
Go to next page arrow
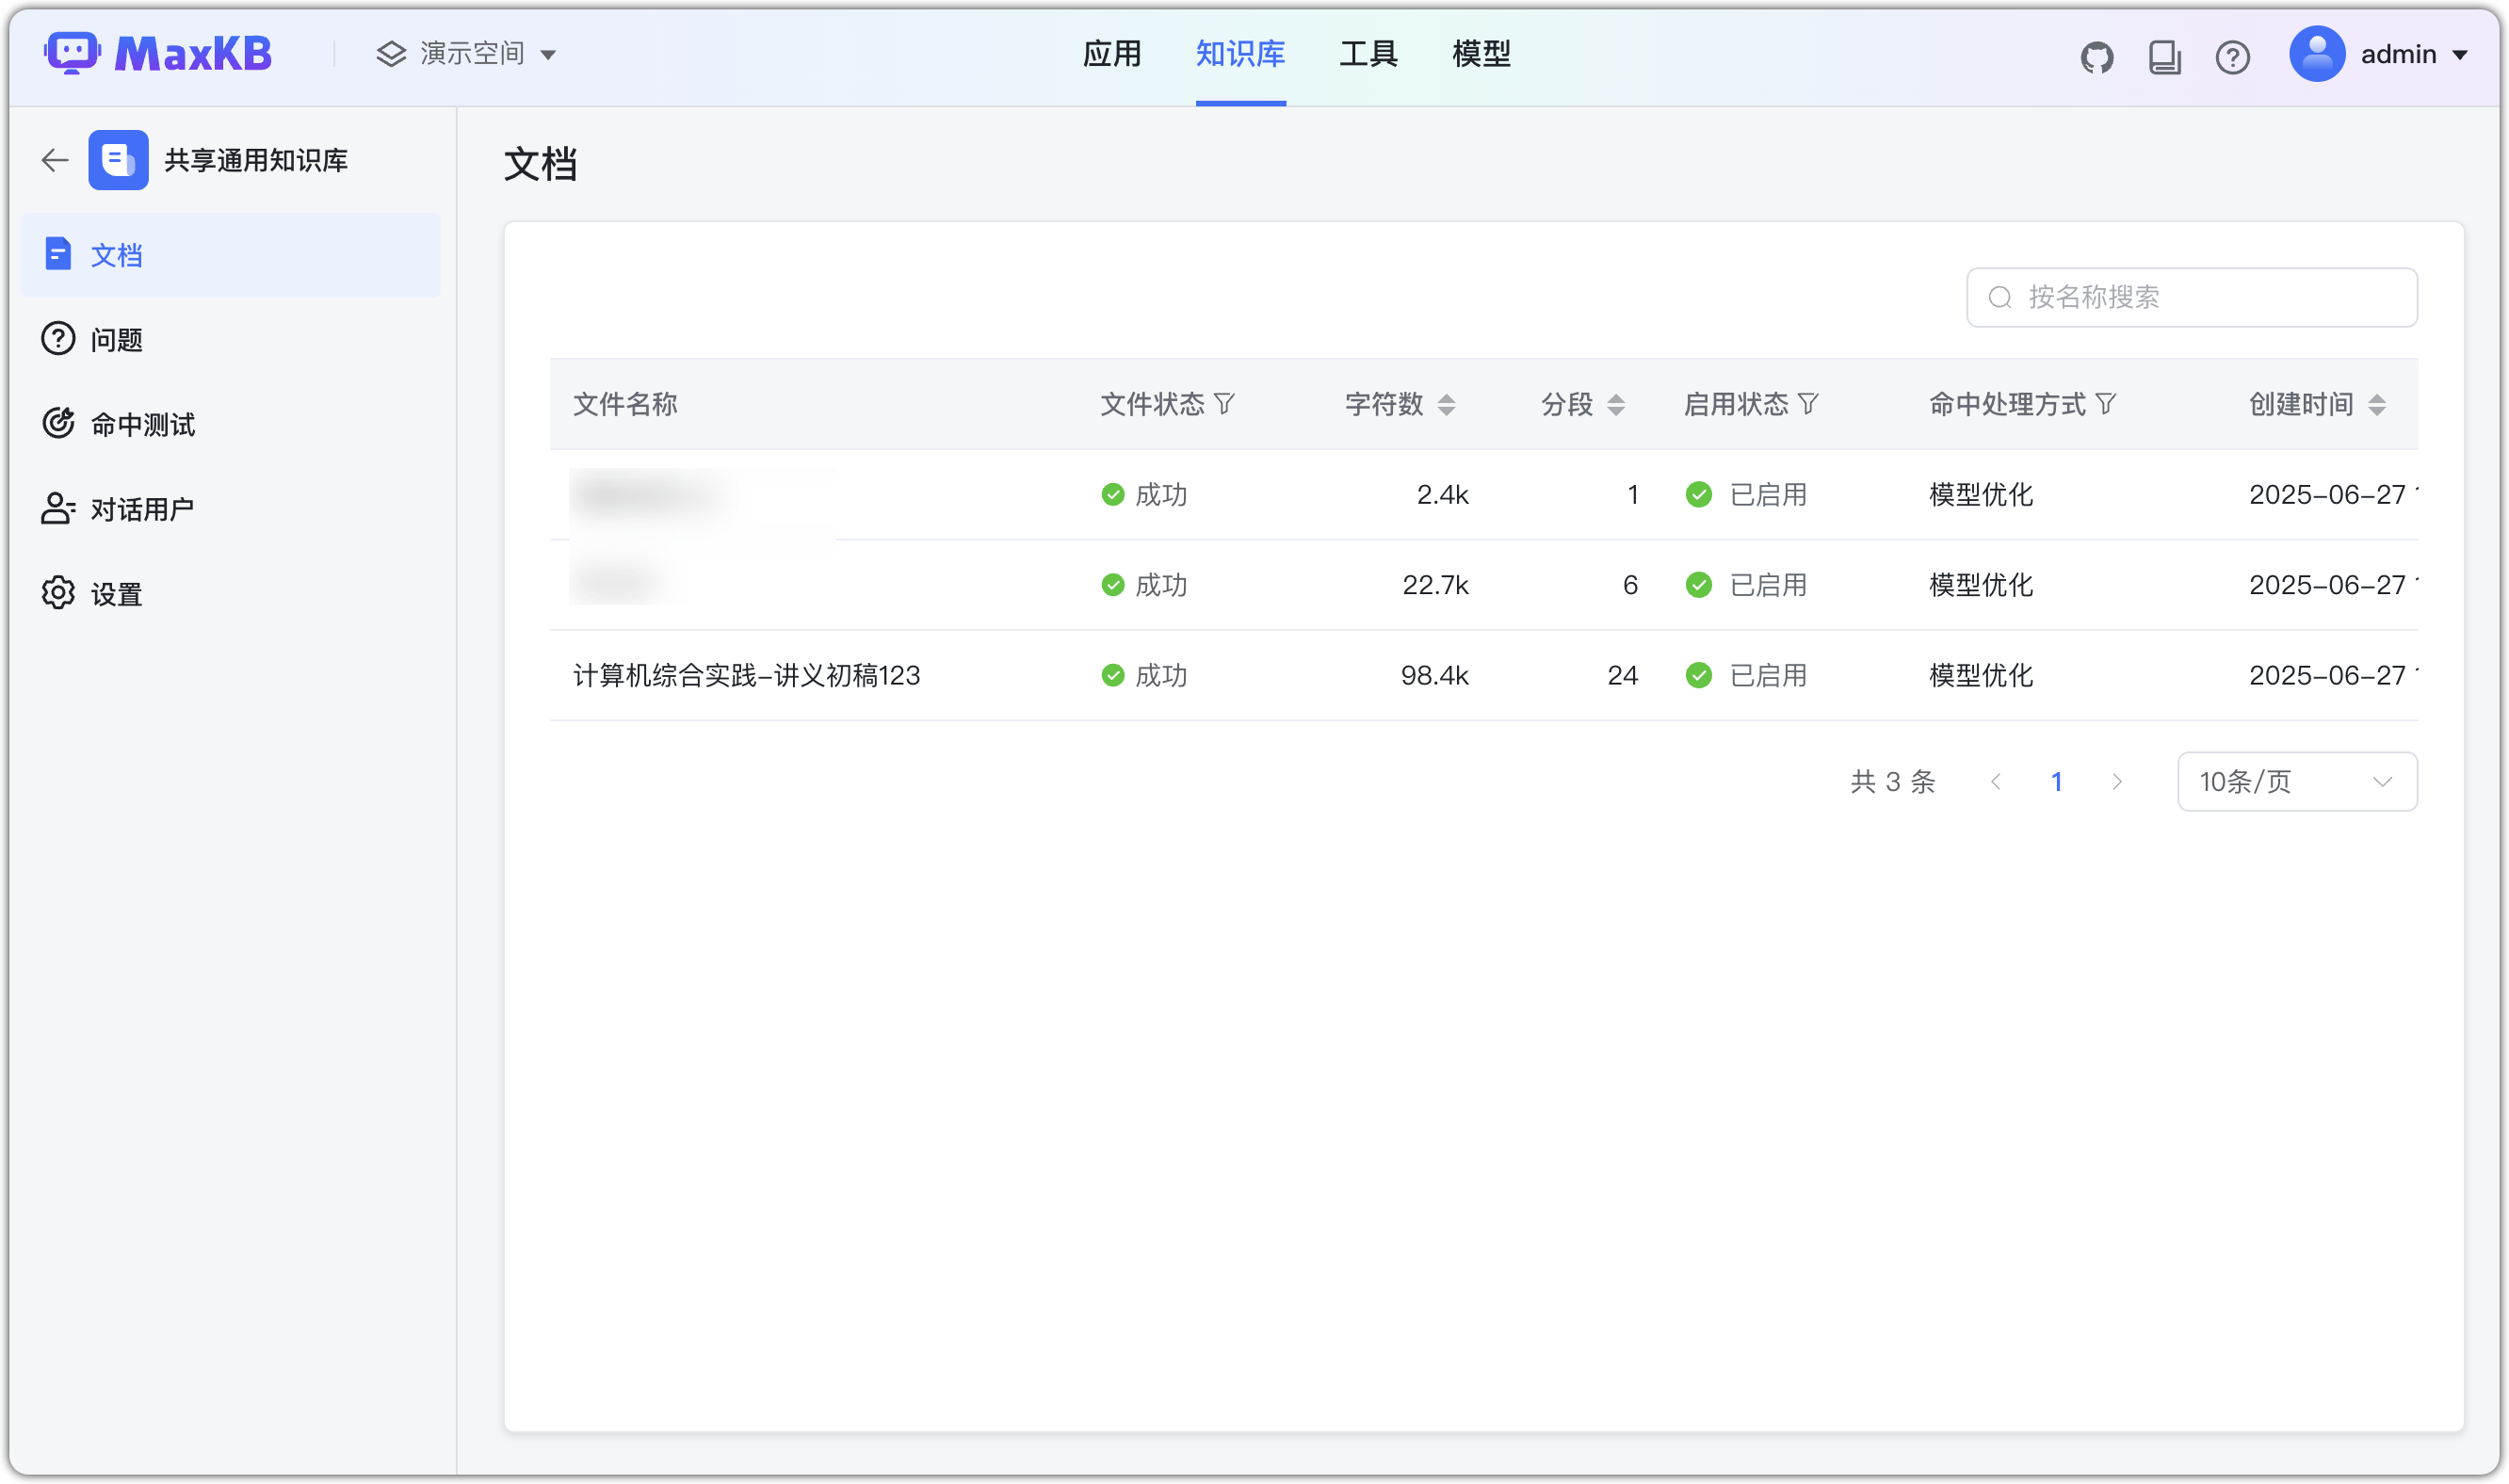pyautogui.click(x=2116, y=782)
